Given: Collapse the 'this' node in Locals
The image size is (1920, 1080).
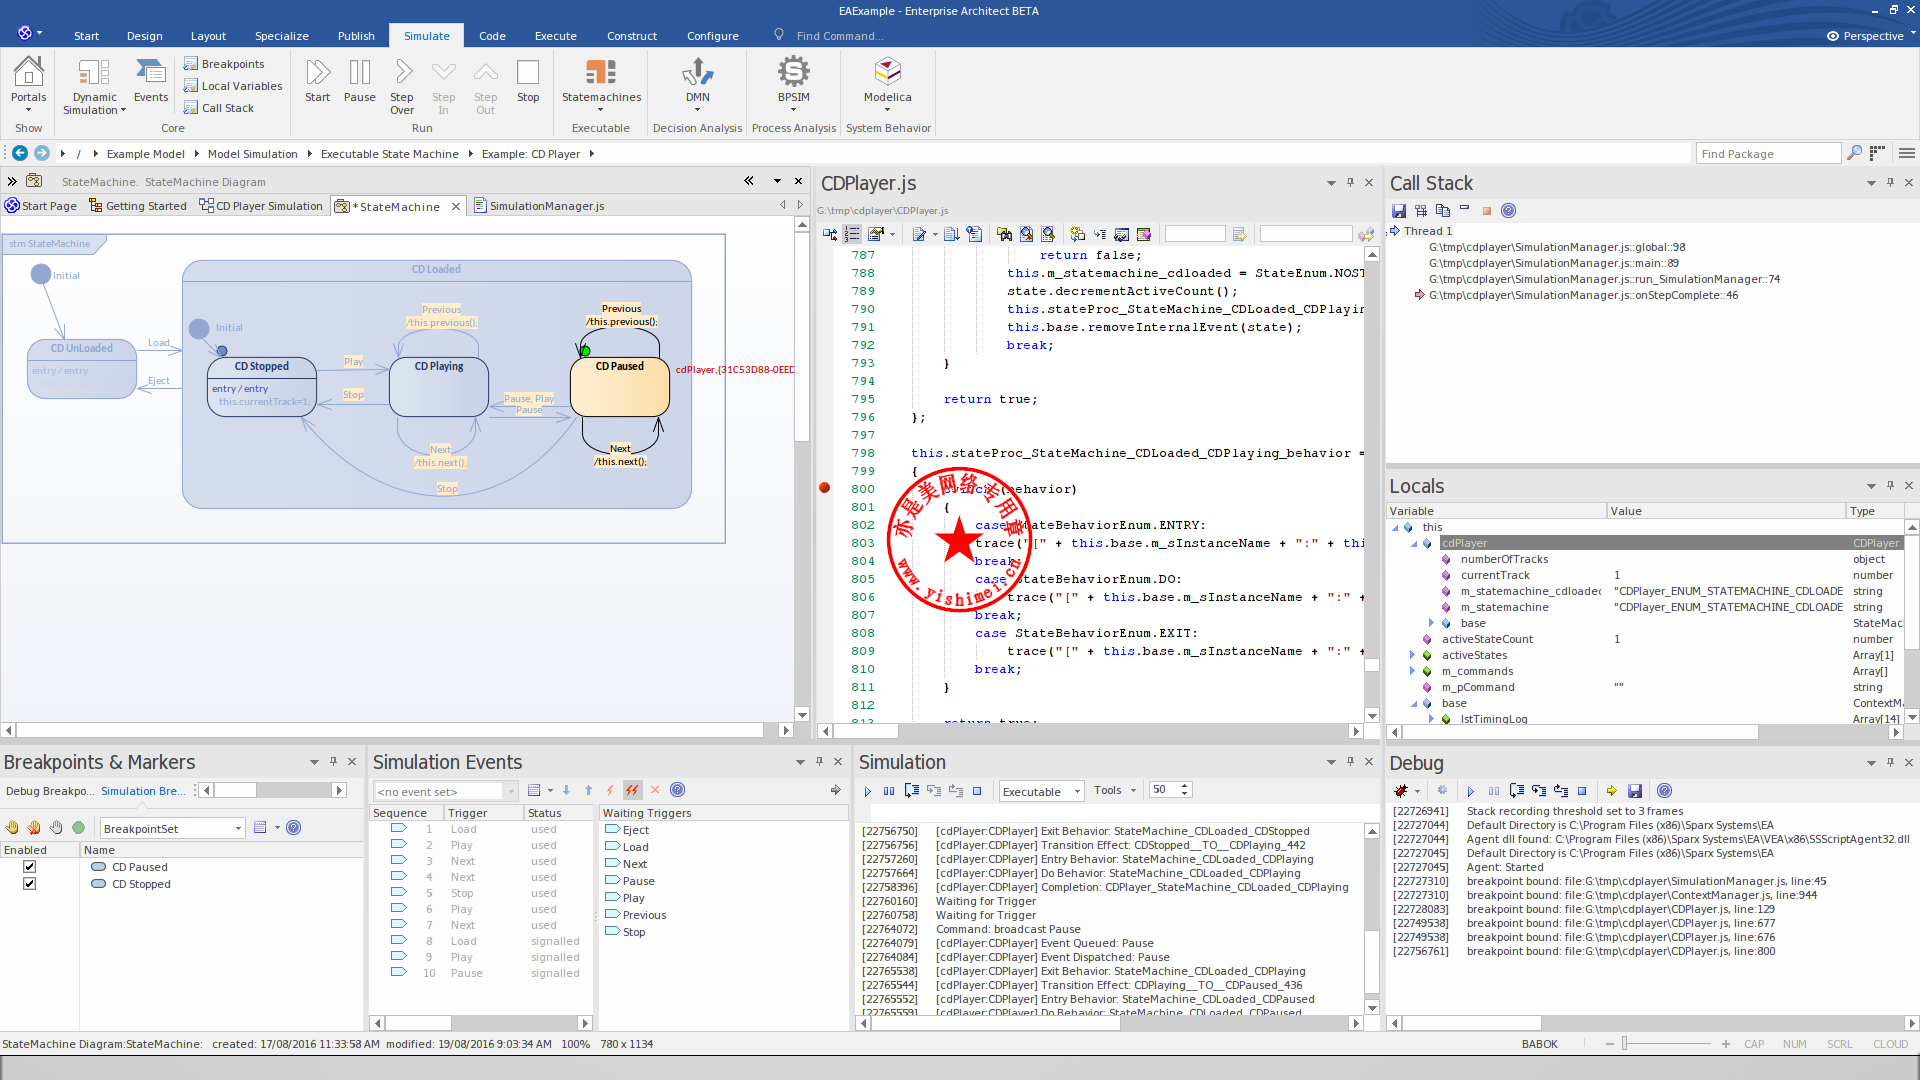Looking at the screenshot, I should coord(1395,527).
